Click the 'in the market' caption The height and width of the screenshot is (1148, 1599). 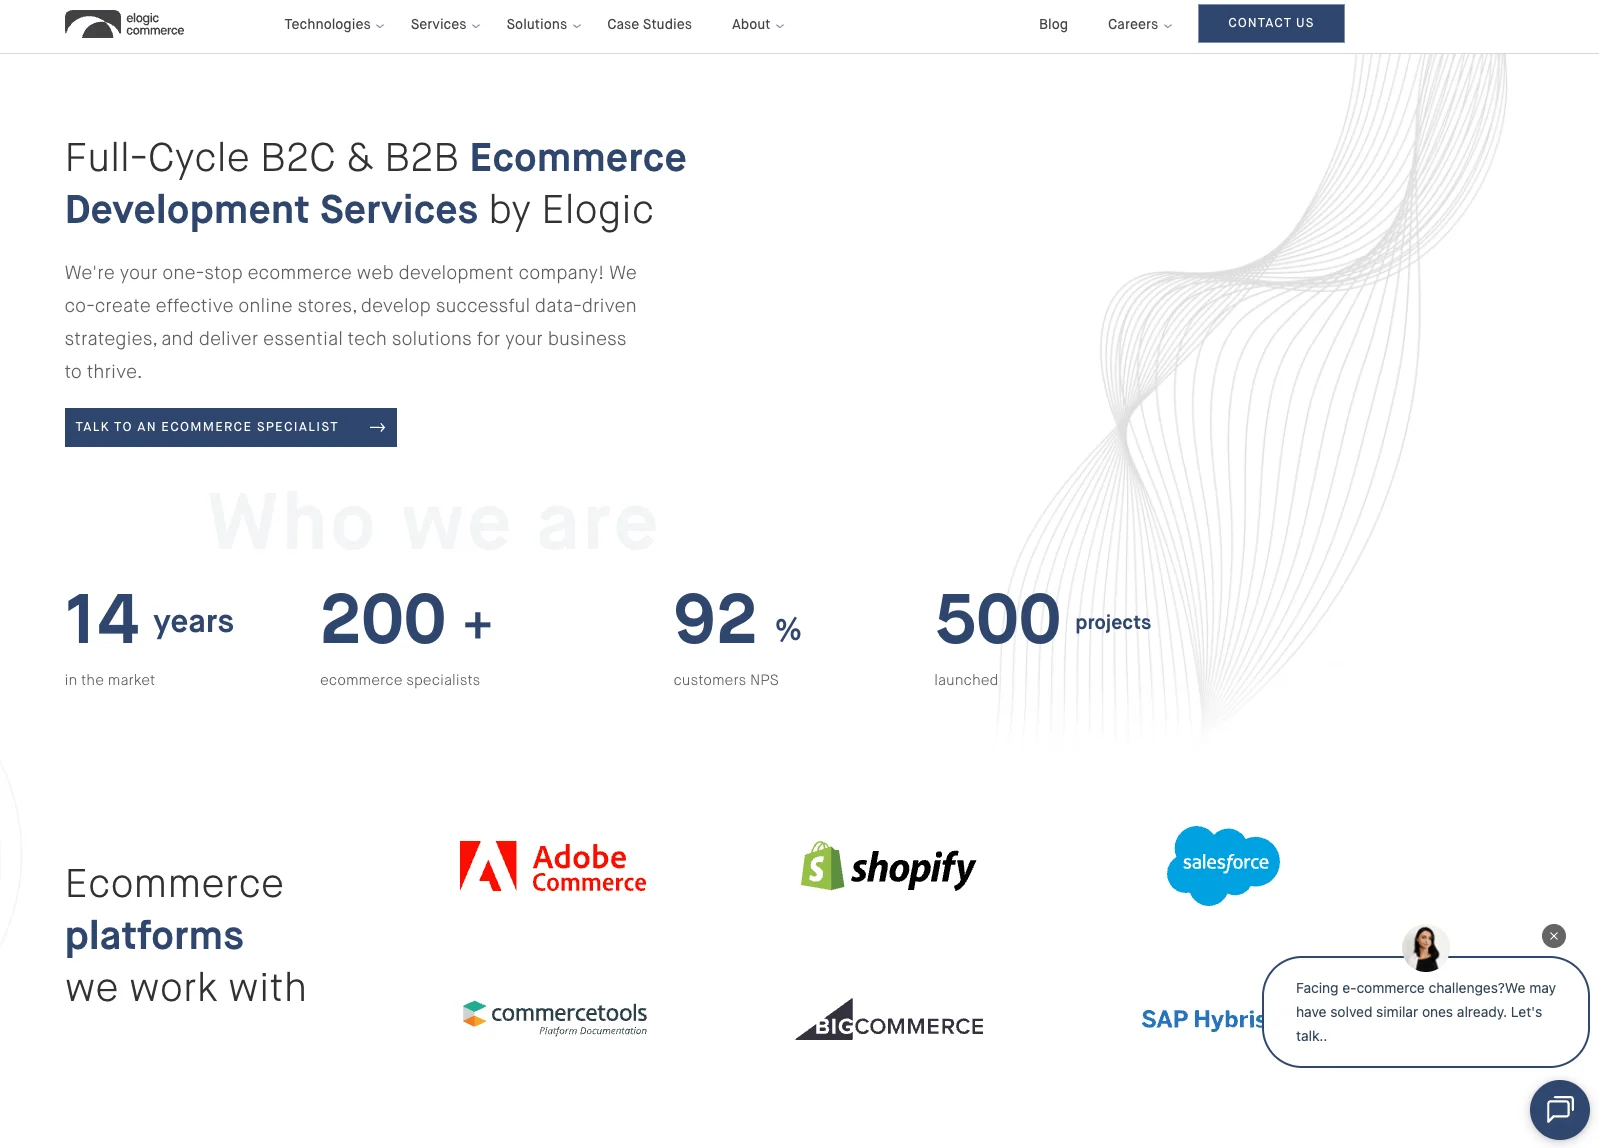pos(110,680)
